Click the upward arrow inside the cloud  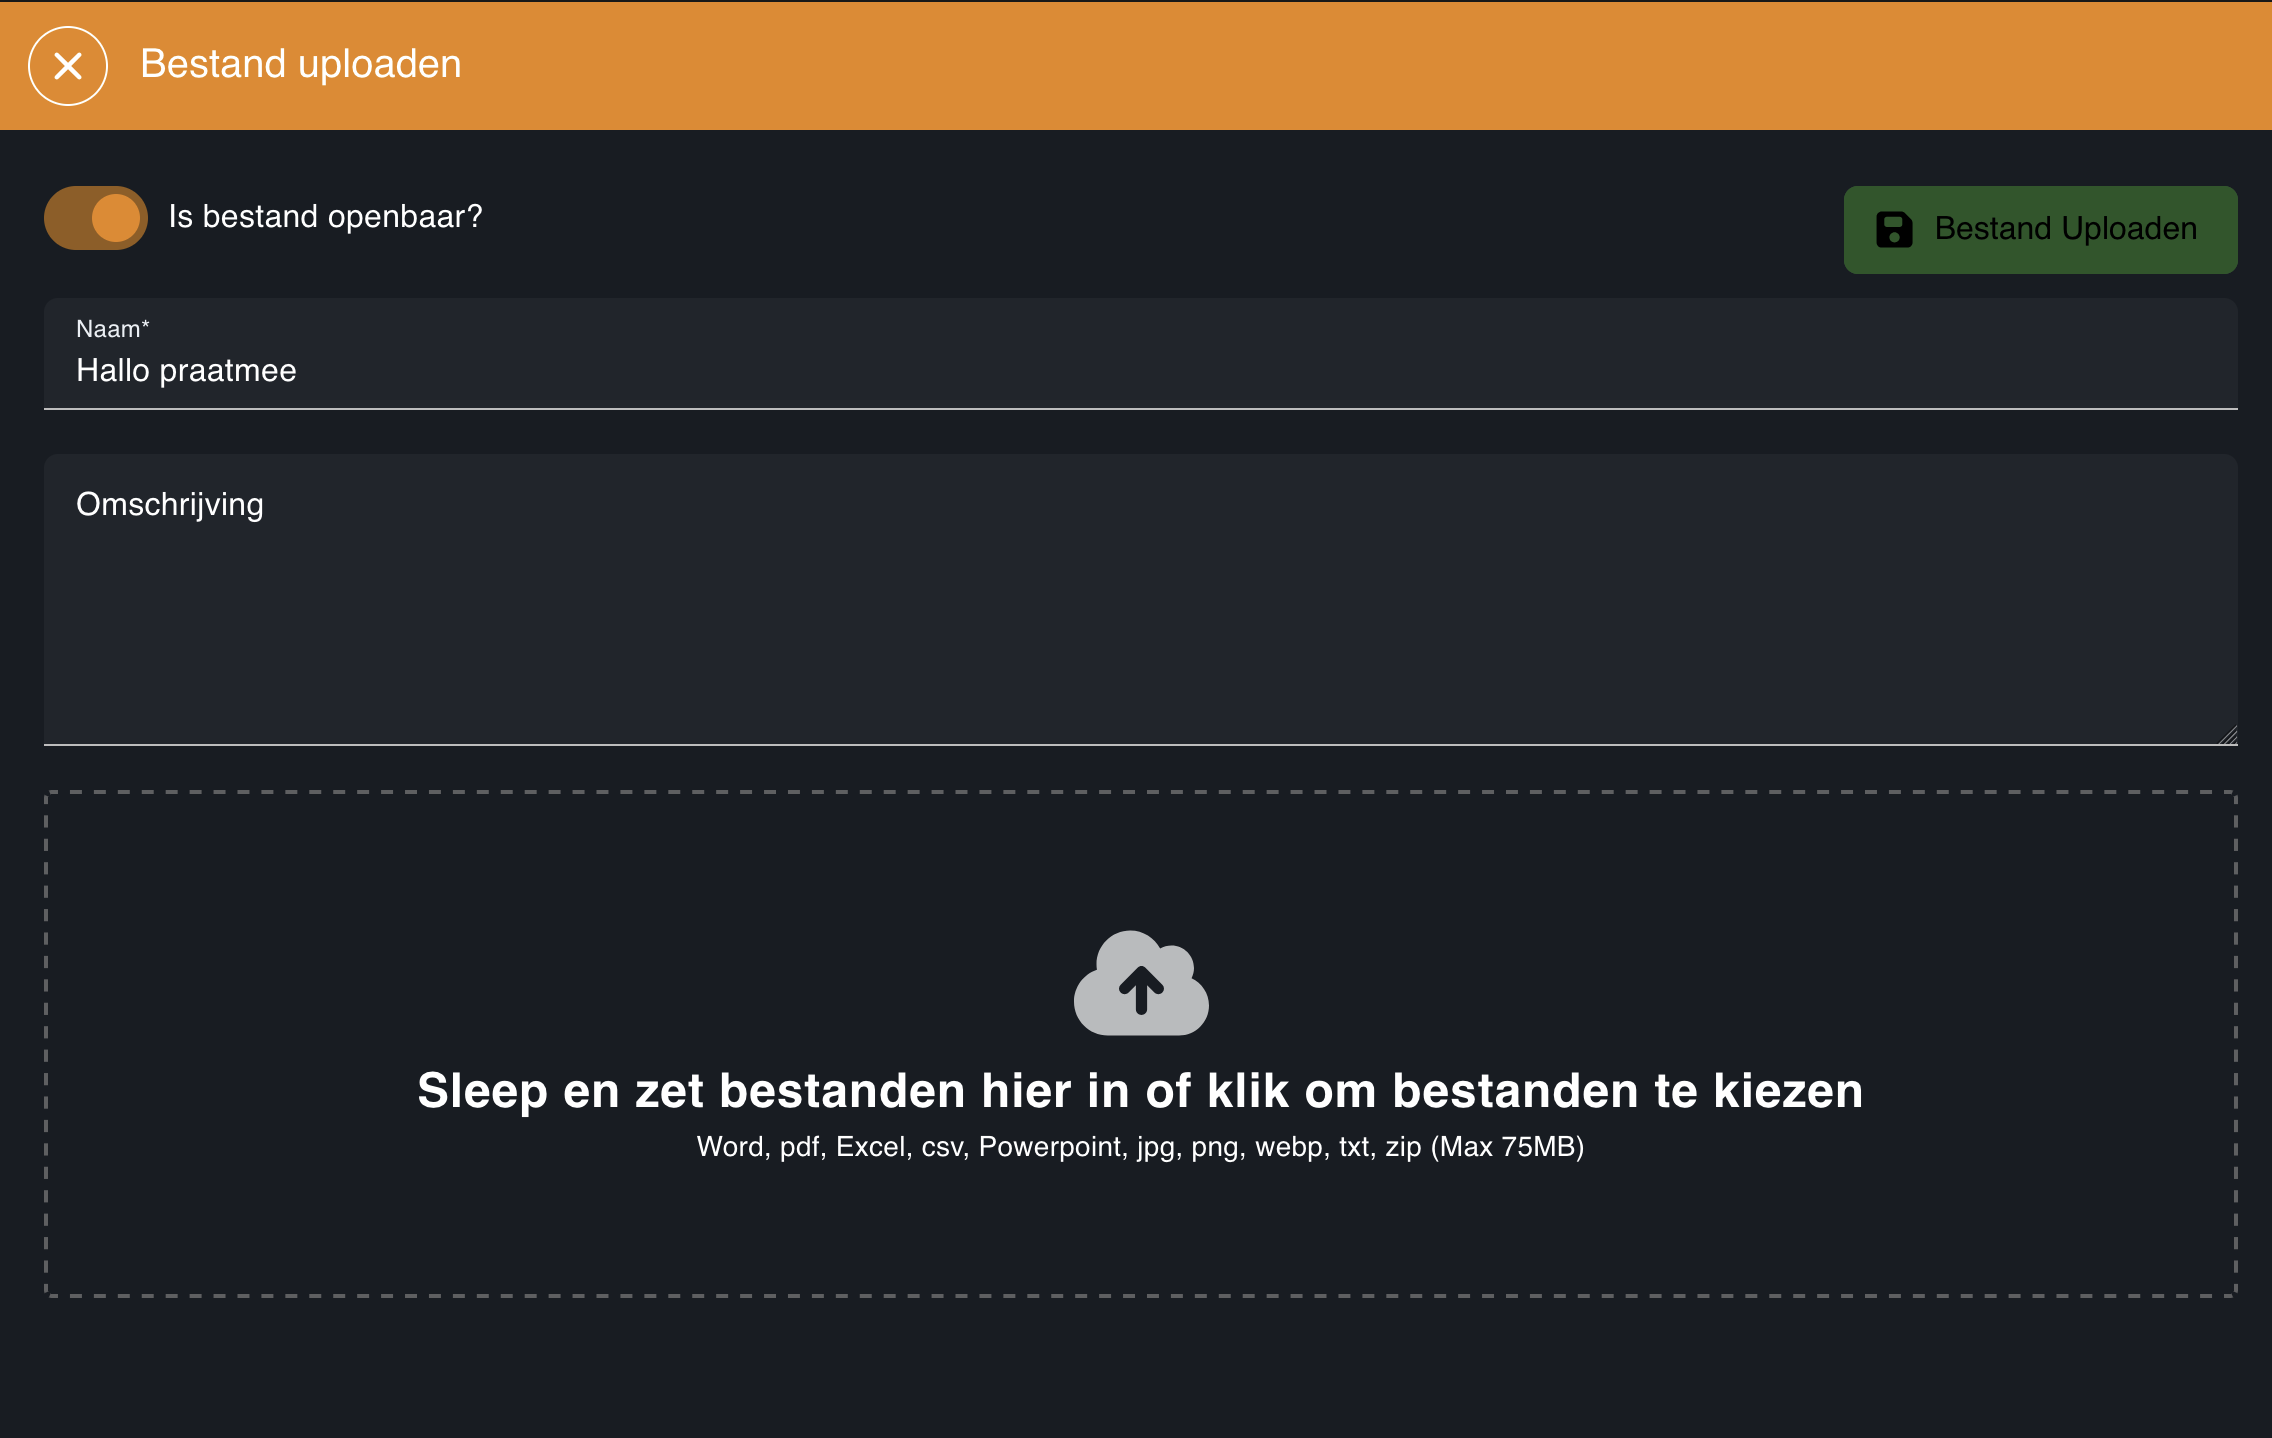point(1141,990)
